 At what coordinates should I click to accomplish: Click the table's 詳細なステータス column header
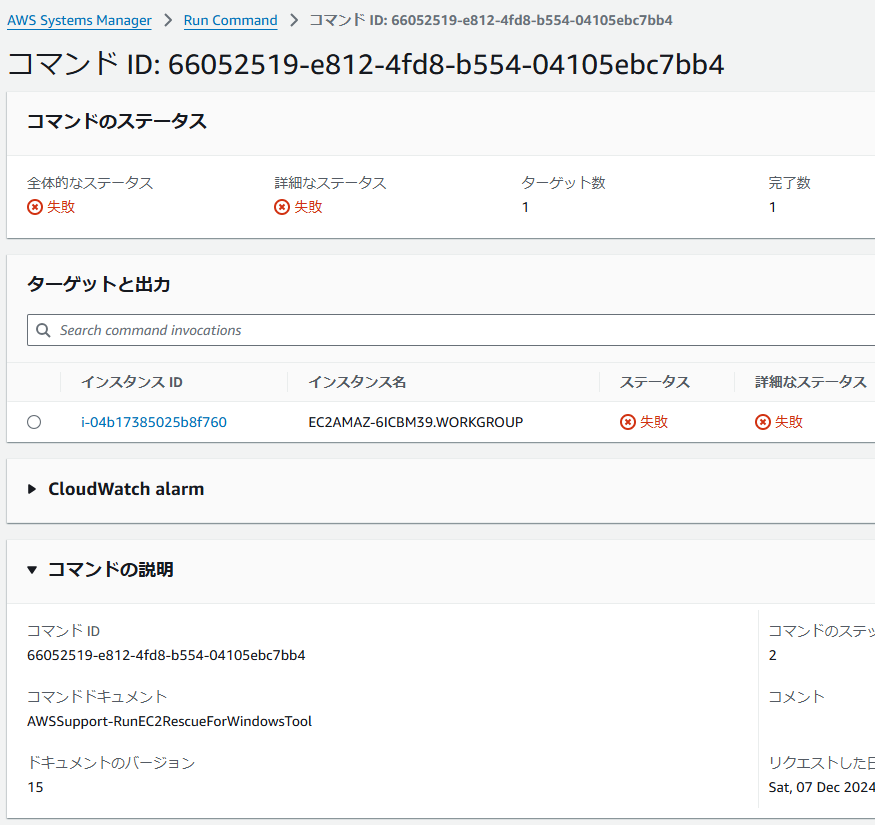pyautogui.click(x=810, y=382)
